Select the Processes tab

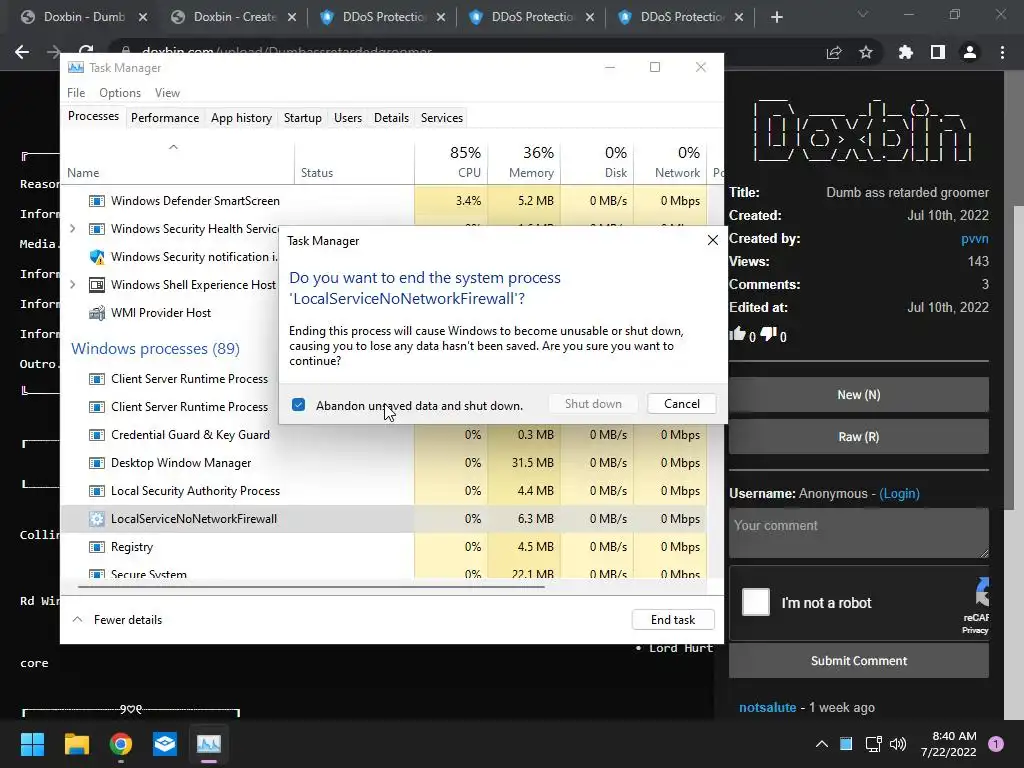tap(93, 116)
